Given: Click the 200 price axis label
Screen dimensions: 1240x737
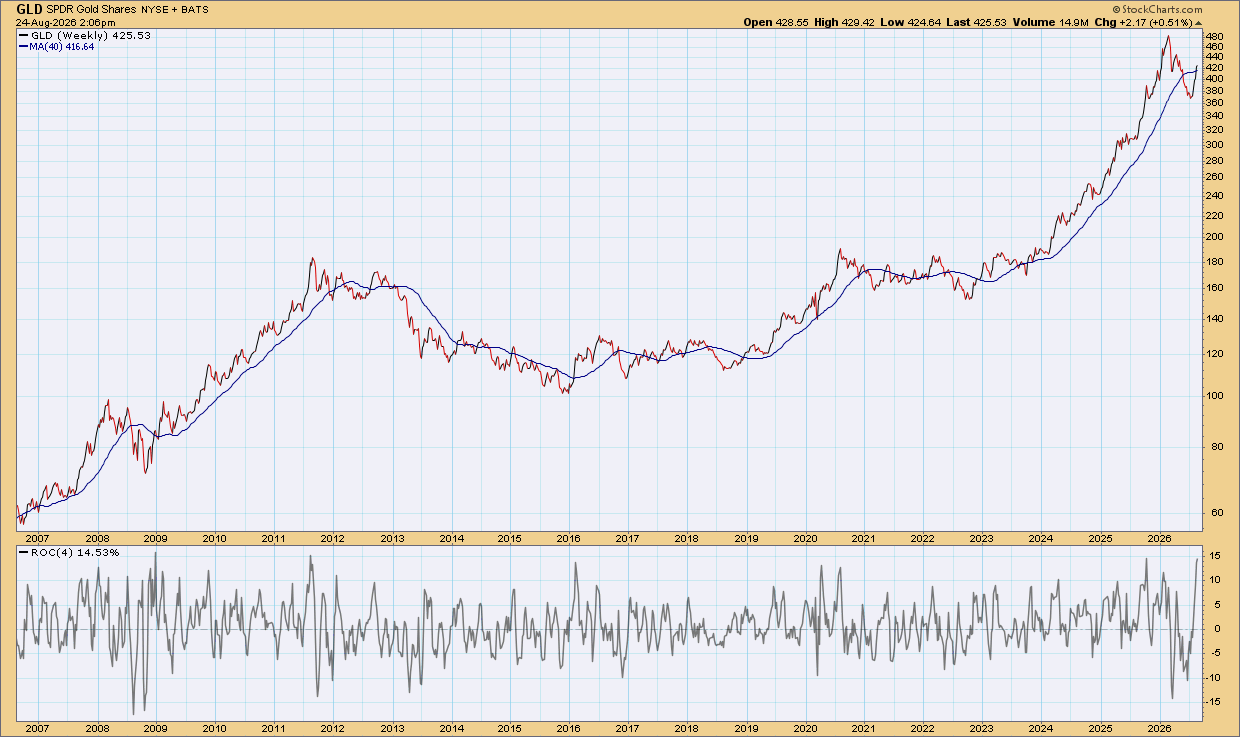Looking at the screenshot, I should [x=1216, y=237].
